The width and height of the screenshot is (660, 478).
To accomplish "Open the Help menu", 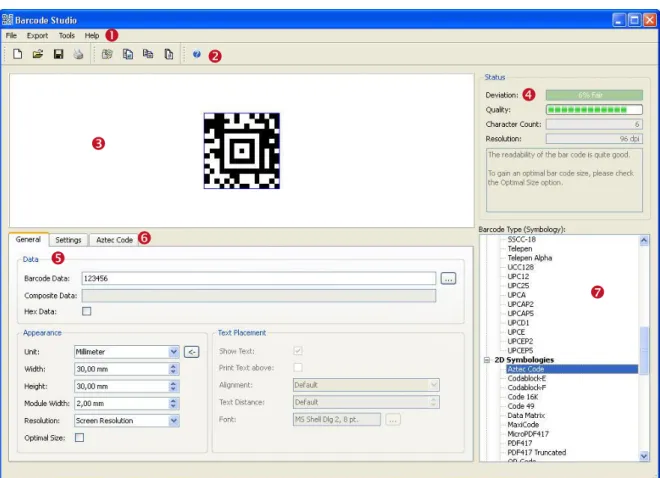I will 92,36.
